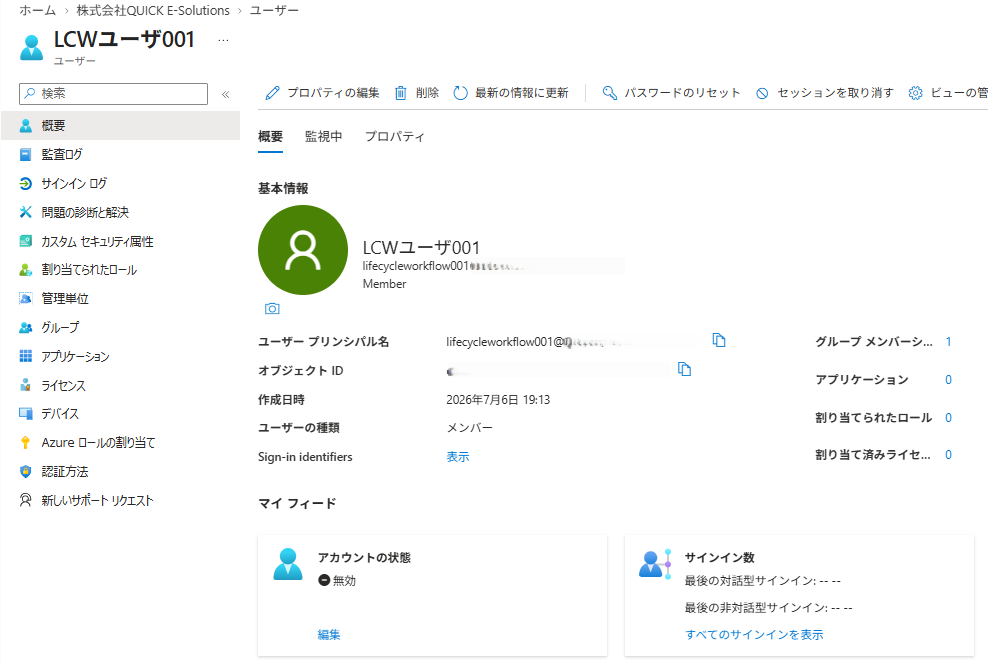Click 編集 link in アカウントの状態 card
This screenshot has width=988, height=664.
point(329,634)
